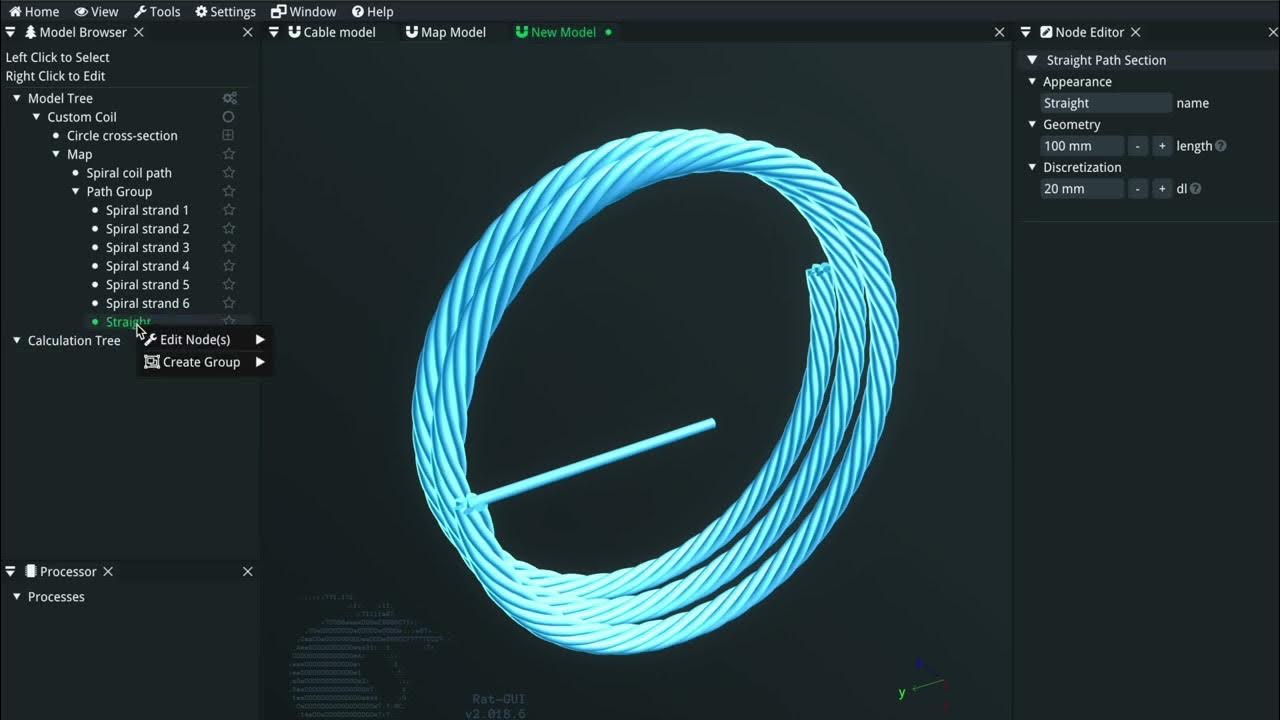Toggle the star beside Spiral strand 4
This screenshot has width=1280, height=720.
(x=228, y=266)
